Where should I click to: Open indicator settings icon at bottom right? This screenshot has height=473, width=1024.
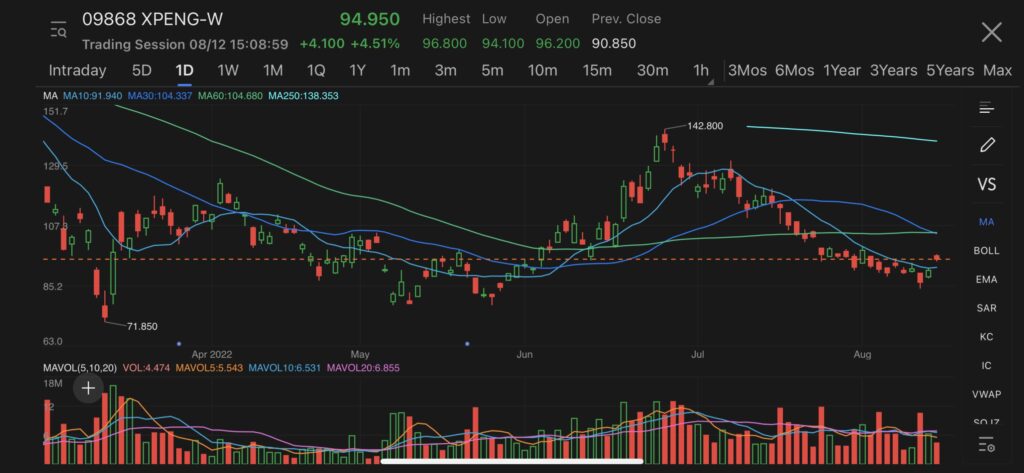coord(987,446)
